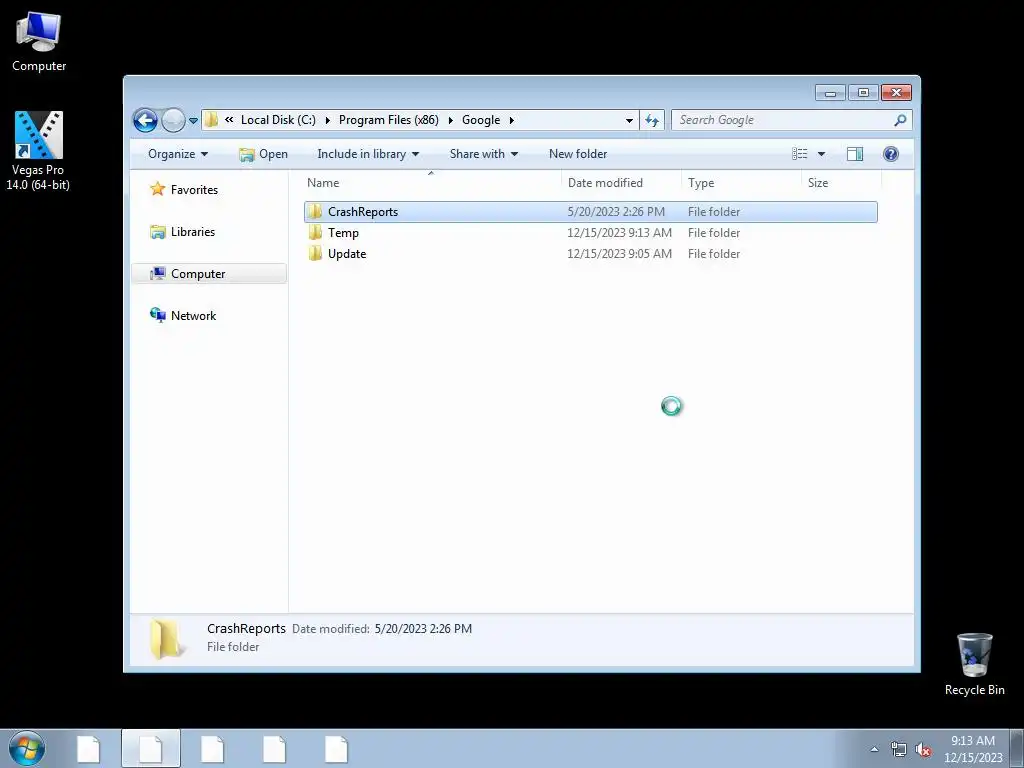
Task: Close the Explorer window
Action: pos(896,93)
